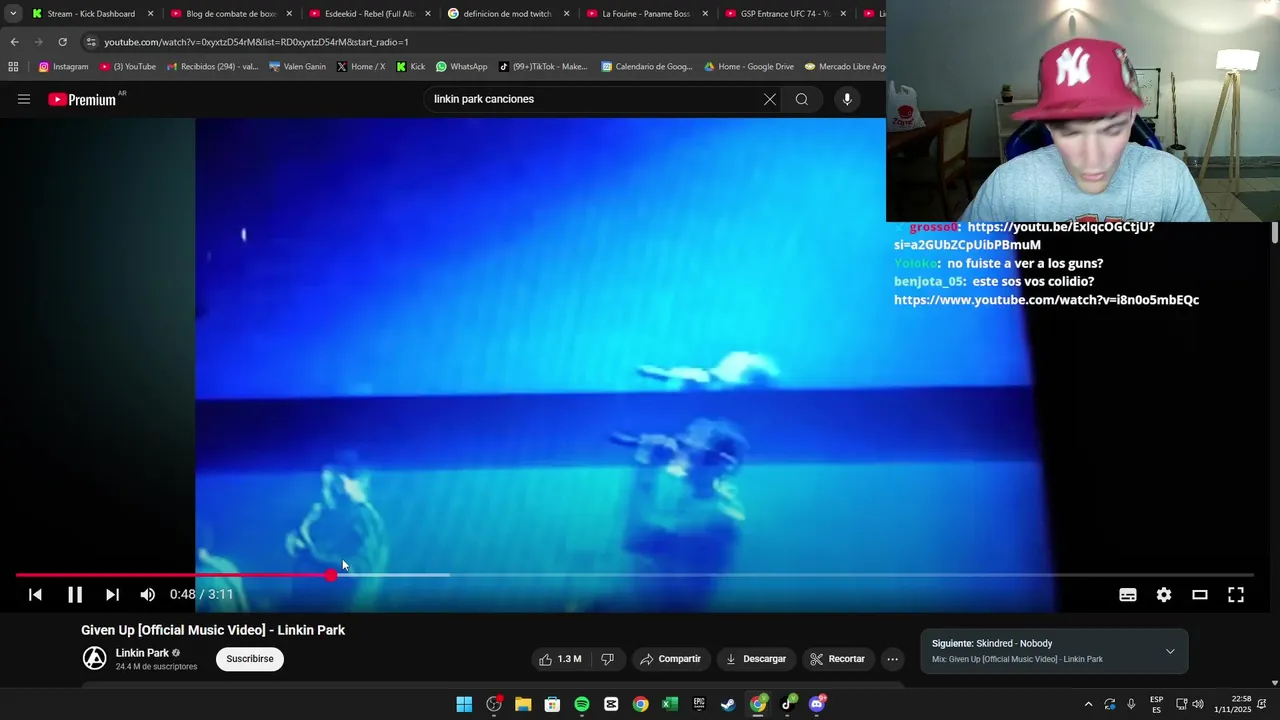Open the Calendario de Google bookmark
The width and height of the screenshot is (1280, 720).
[x=647, y=67]
